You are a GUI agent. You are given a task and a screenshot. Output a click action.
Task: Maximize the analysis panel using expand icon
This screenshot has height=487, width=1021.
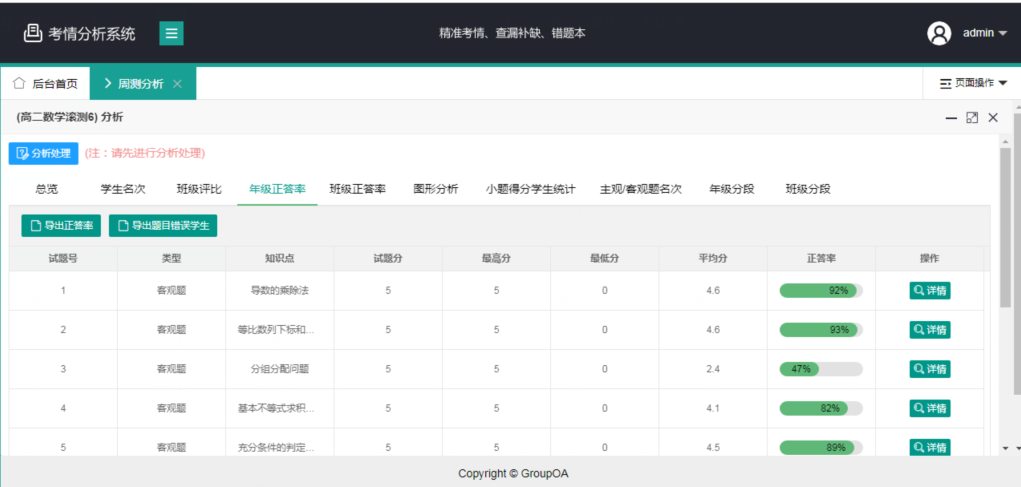972,118
